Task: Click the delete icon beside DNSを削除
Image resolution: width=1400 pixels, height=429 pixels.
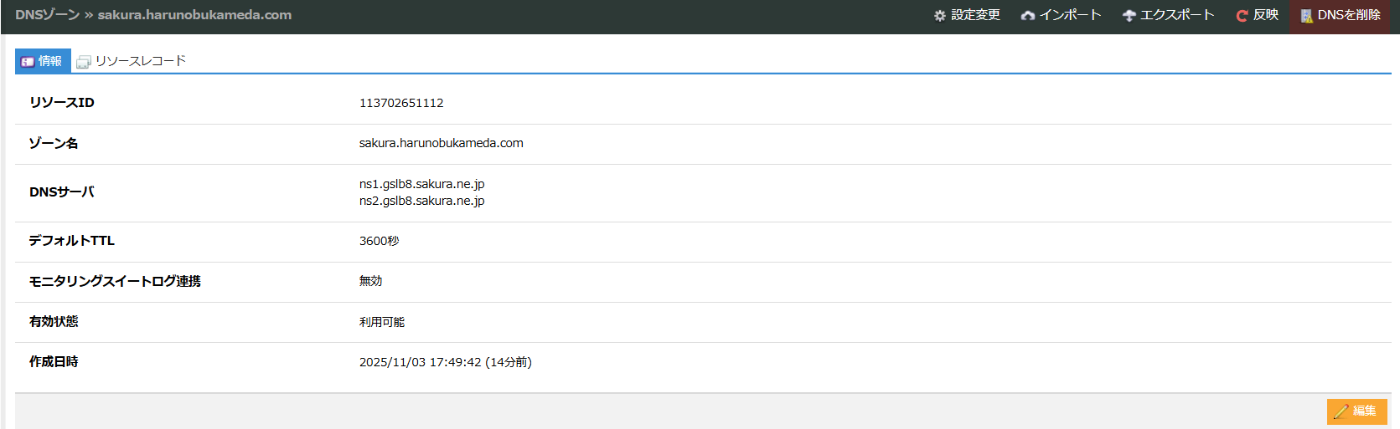Action: pyautogui.click(x=1306, y=16)
